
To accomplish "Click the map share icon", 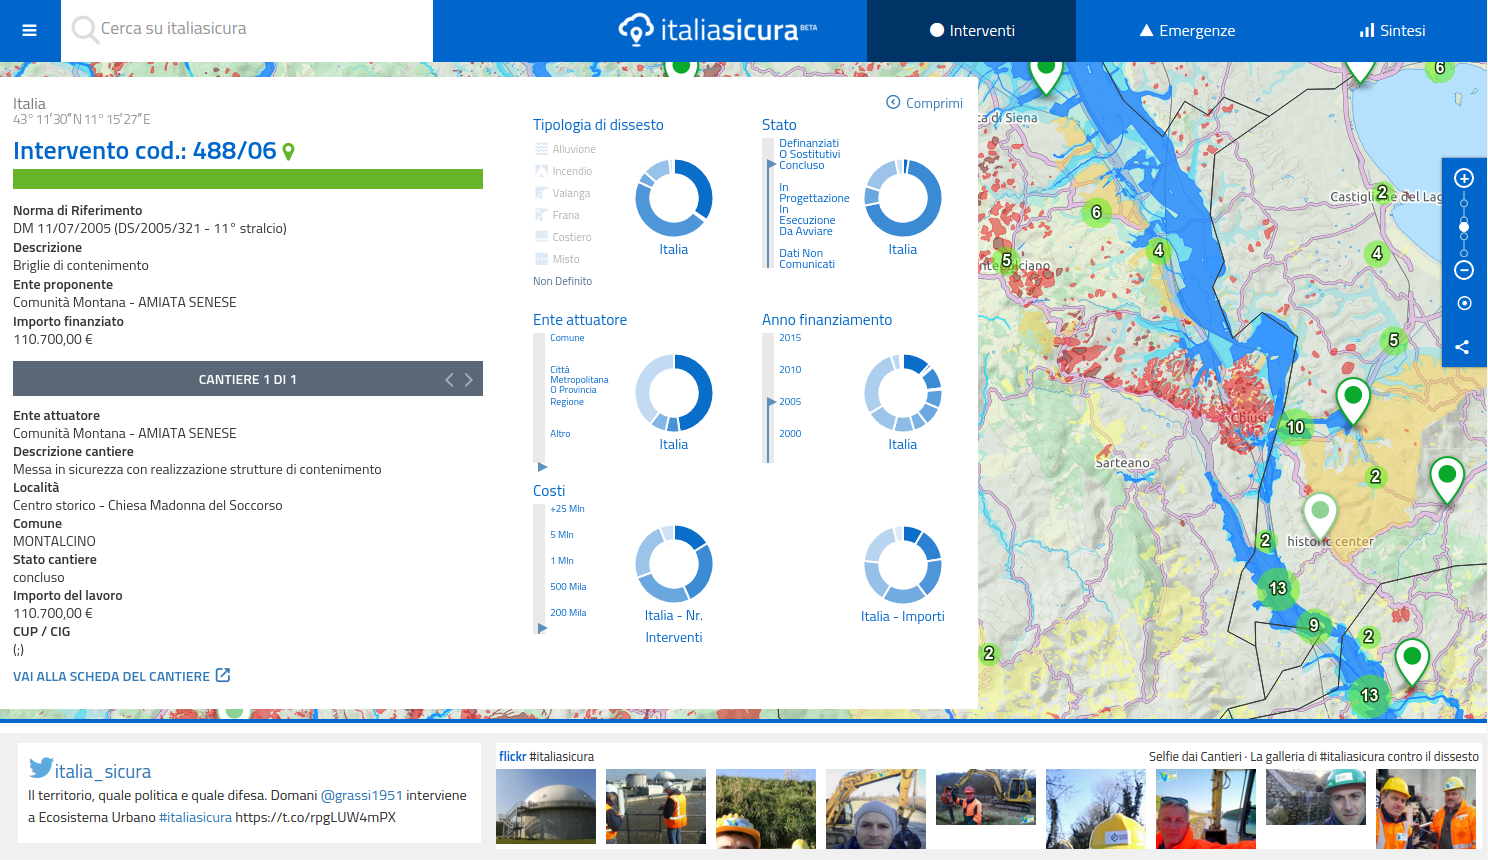I will point(1462,347).
